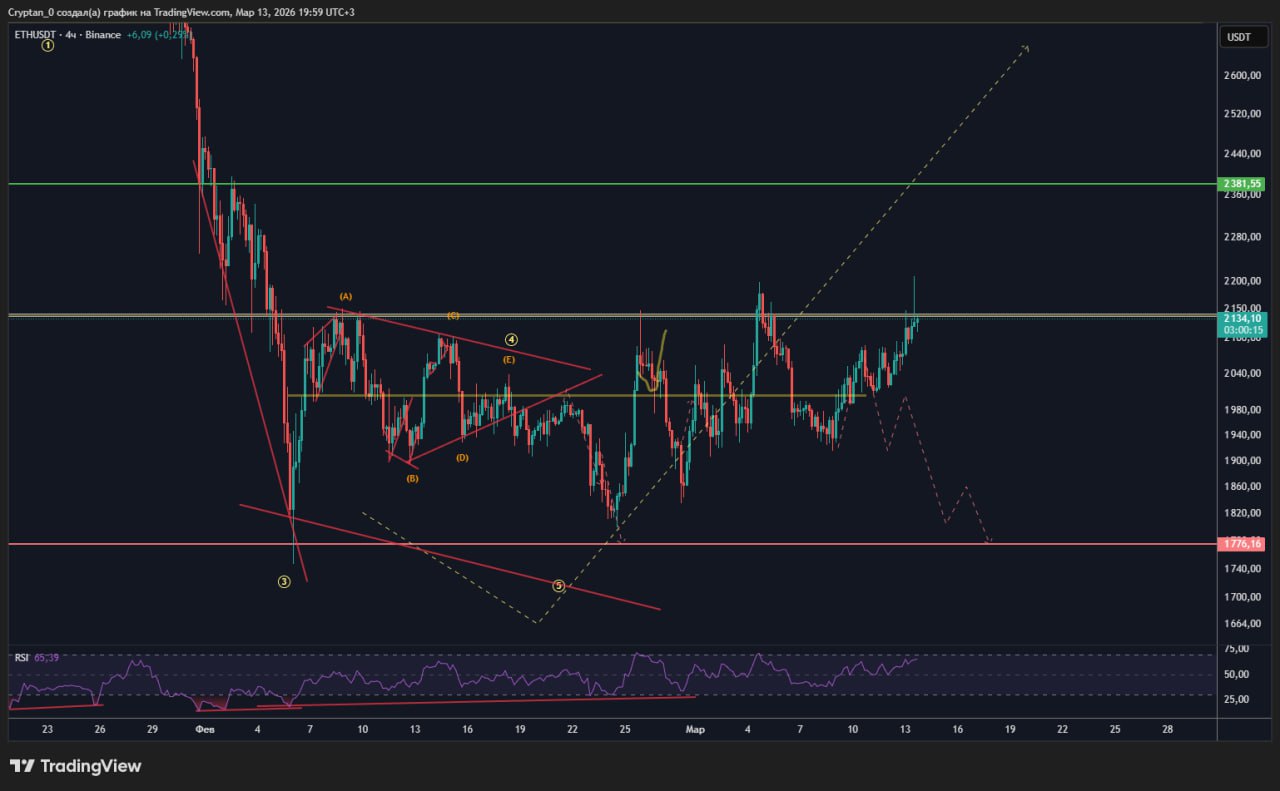Click the Binance exchange label
The image size is (1280, 791).
(x=104, y=35)
